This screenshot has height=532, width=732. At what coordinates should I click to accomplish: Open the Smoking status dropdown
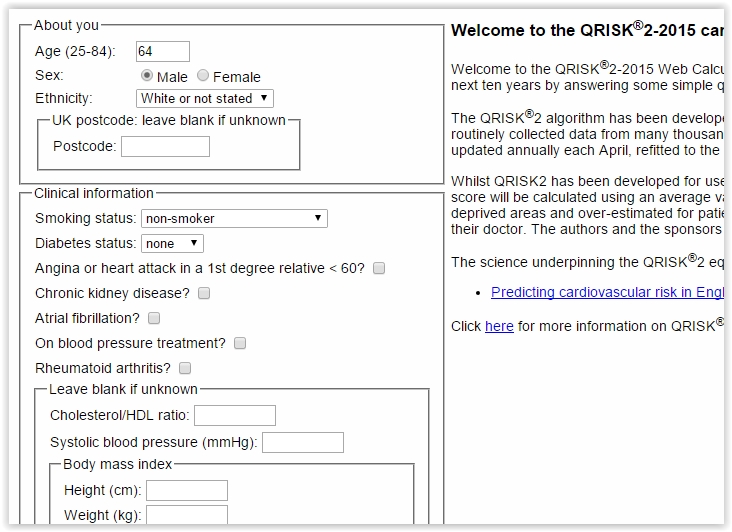coord(234,218)
